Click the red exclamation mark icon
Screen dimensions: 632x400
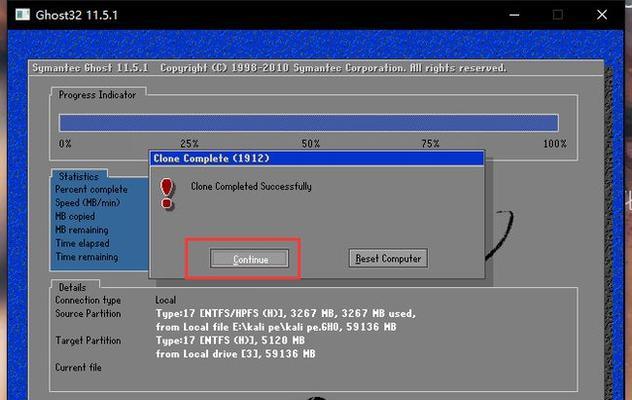pyautogui.click(x=167, y=194)
